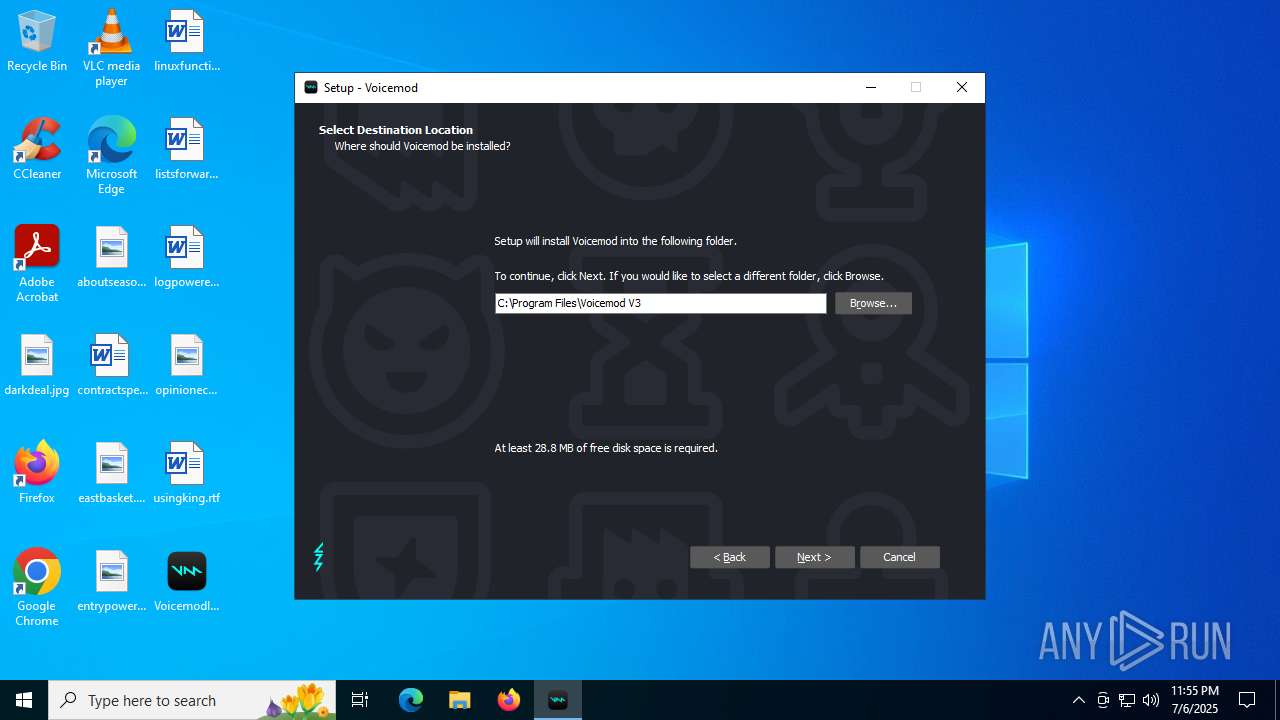The width and height of the screenshot is (1280, 720).
Task: Click the Next > button
Action: (x=814, y=557)
